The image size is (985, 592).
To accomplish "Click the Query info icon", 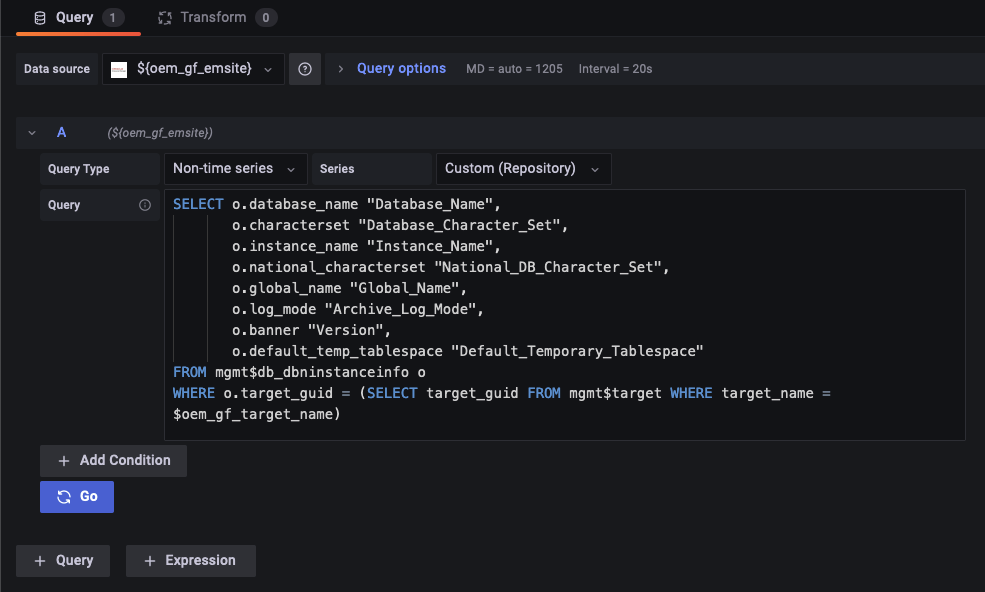I will click(144, 205).
